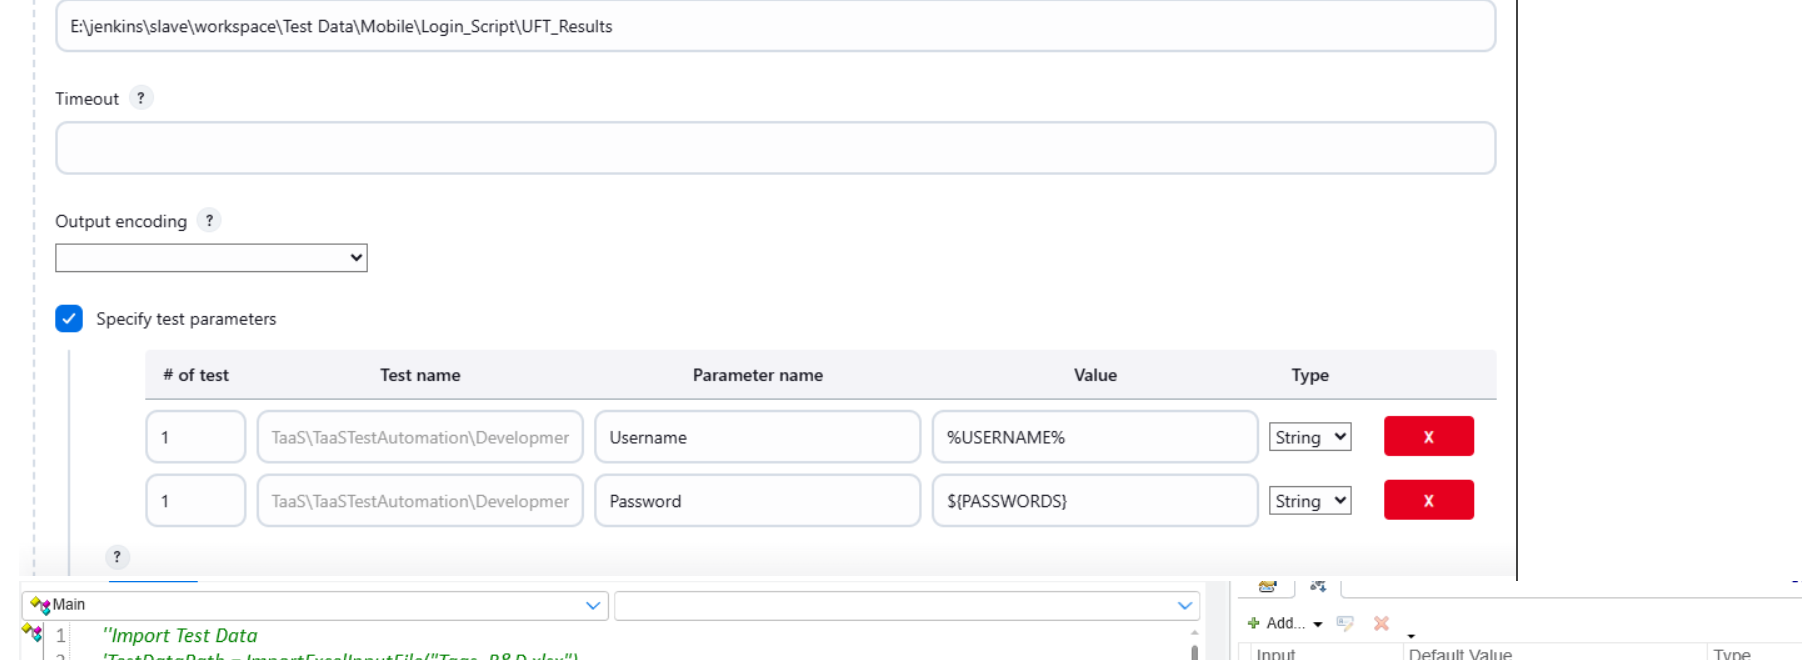Click the action icon beside line 1
Image resolution: width=1802 pixels, height=660 pixels.
click(x=32, y=632)
